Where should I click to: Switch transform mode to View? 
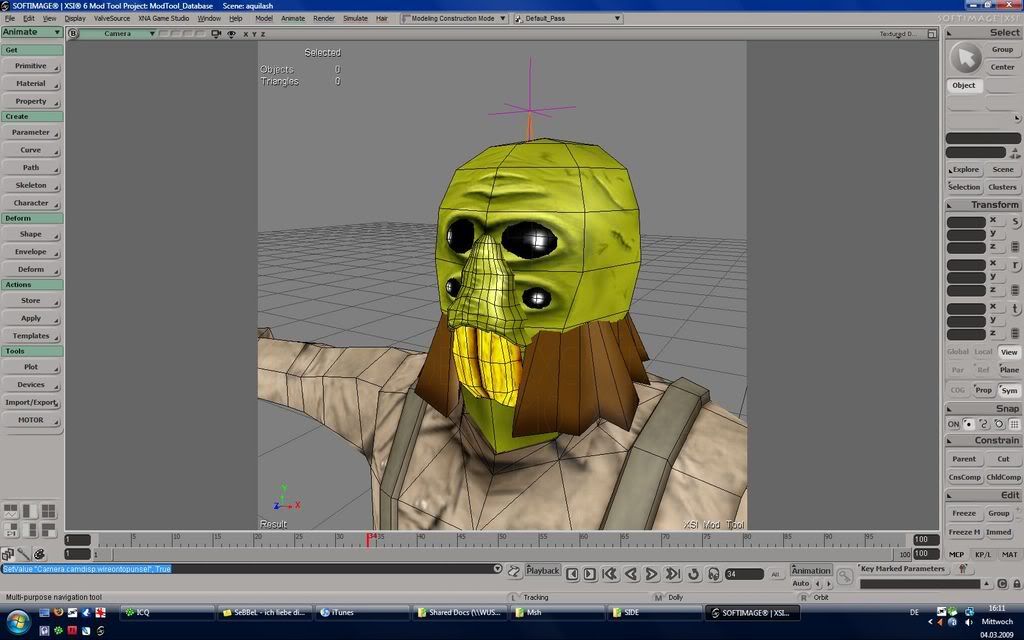point(1009,352)
